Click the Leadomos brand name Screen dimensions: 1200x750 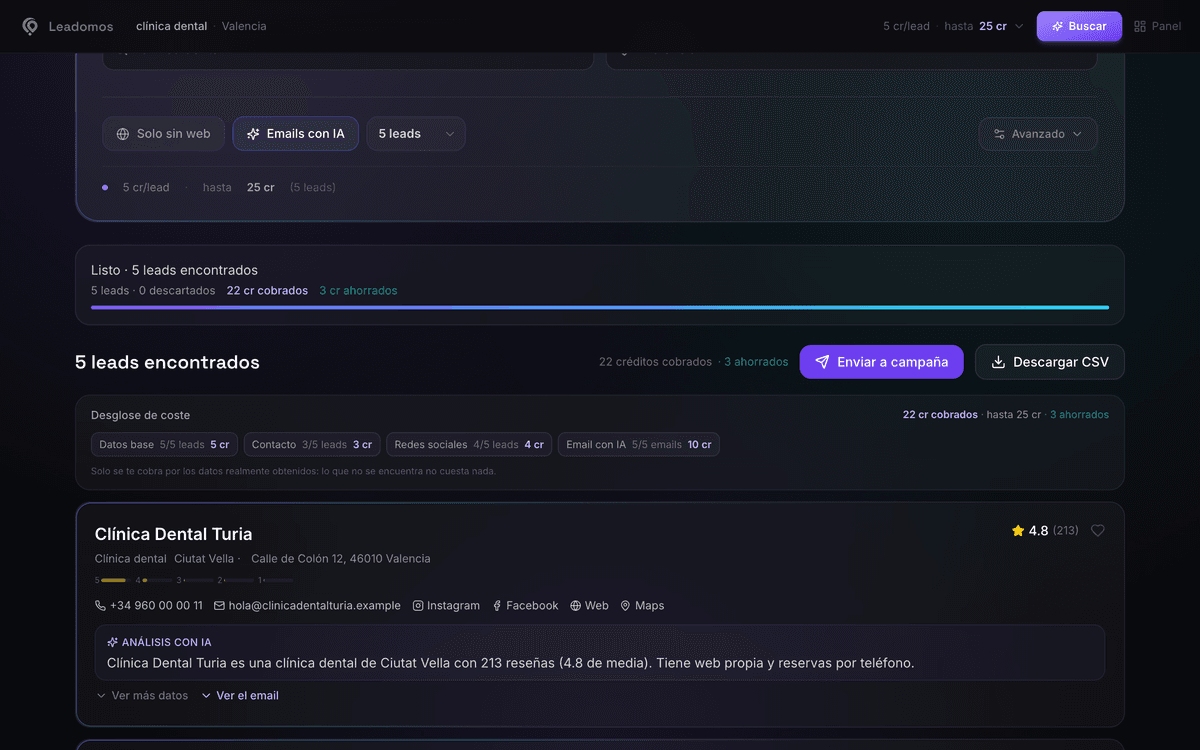[x=81, y=26]
